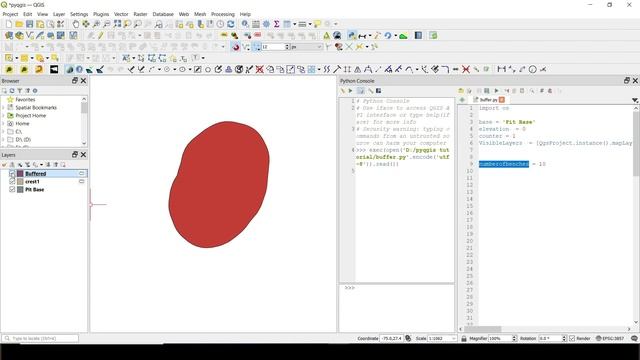This screenshot has height=360, width=640.
Task: Click the Refresh map icon
Action: (231, 24)
